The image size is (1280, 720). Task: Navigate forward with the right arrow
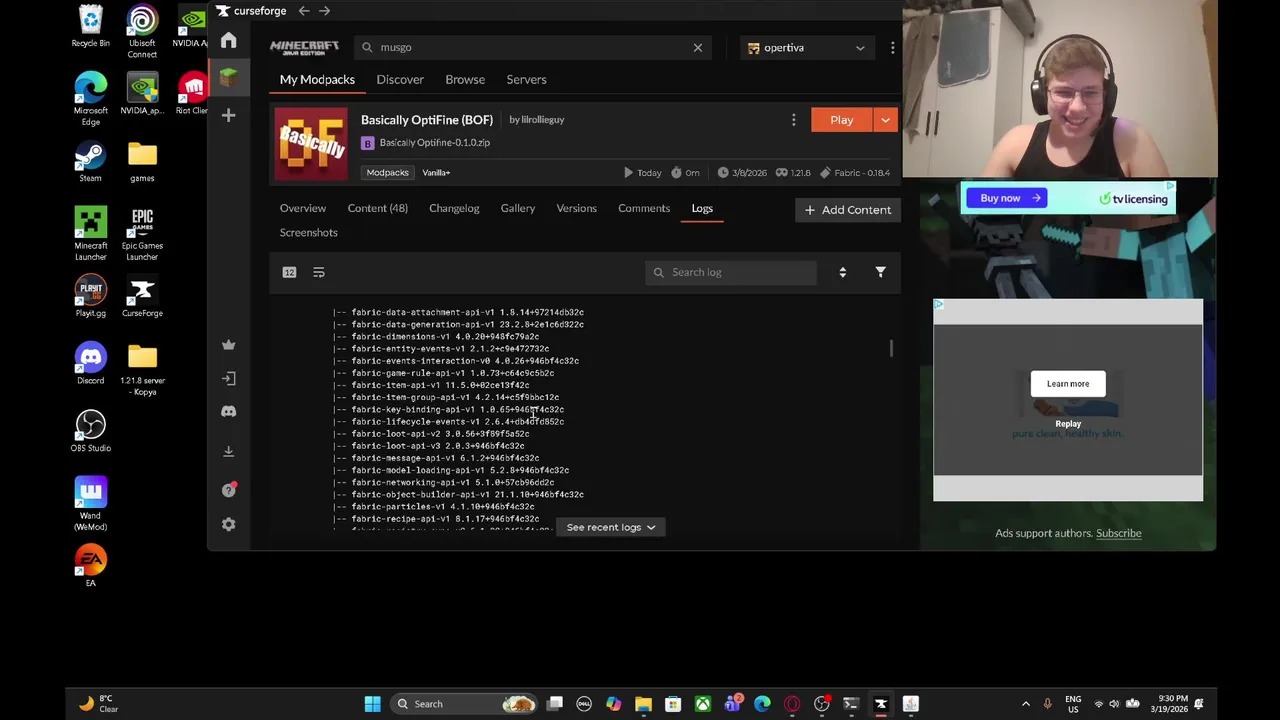coord(324,11)
